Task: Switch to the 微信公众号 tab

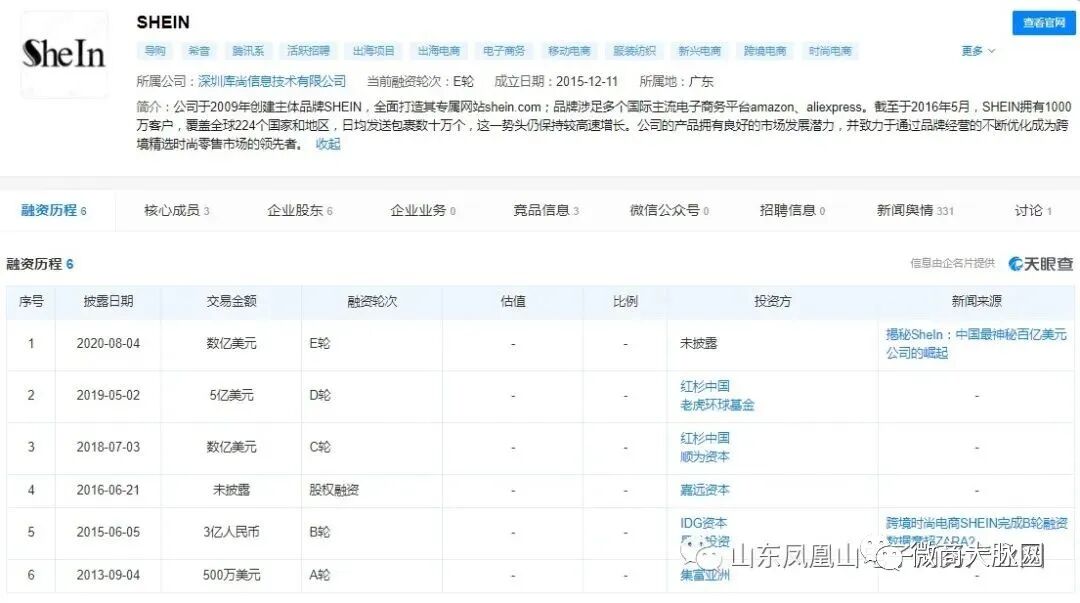Action: tap(669, 210)
